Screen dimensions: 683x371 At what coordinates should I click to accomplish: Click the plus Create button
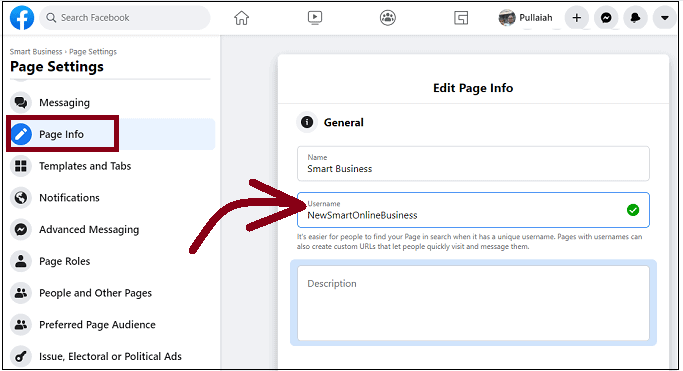pos(577,18)
